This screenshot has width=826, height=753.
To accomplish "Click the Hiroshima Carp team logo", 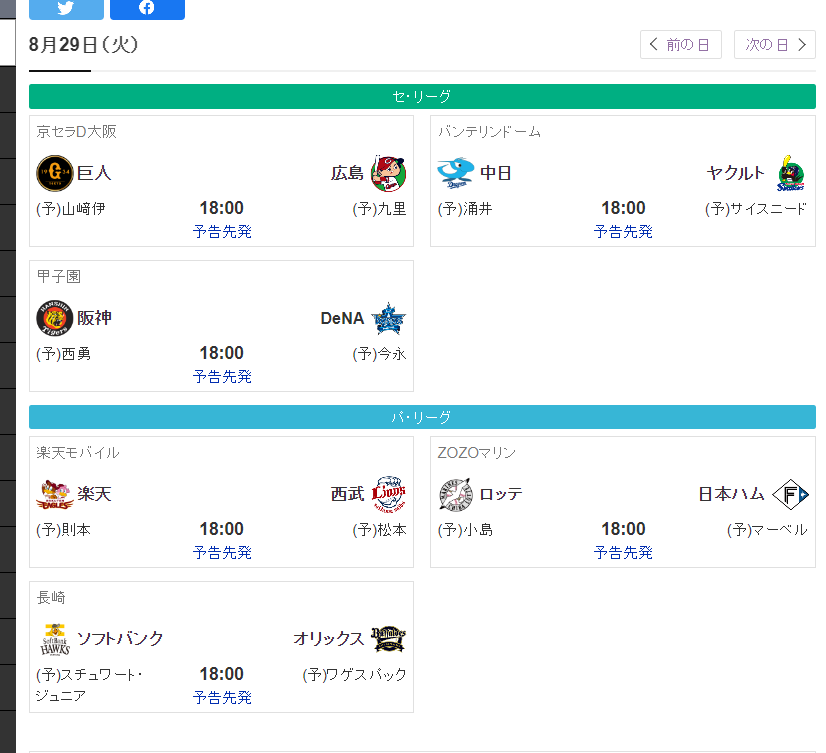I will click(x=388, y=173).
